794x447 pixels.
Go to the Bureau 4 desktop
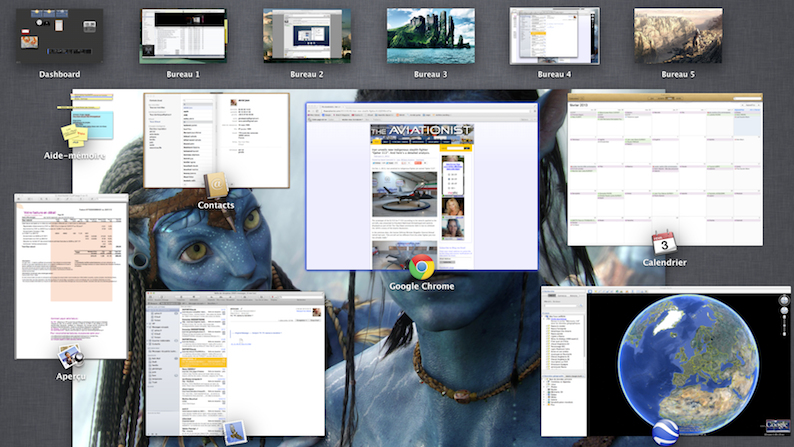coord(554,35)
